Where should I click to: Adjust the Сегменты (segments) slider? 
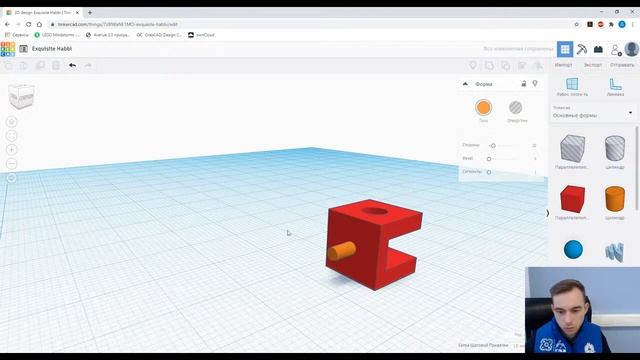click(x=489, y=172)
